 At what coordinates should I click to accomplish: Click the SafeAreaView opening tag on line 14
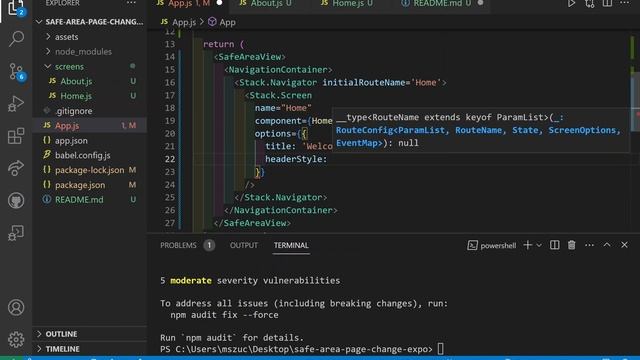pyautogui.click(x=249, y=57)
